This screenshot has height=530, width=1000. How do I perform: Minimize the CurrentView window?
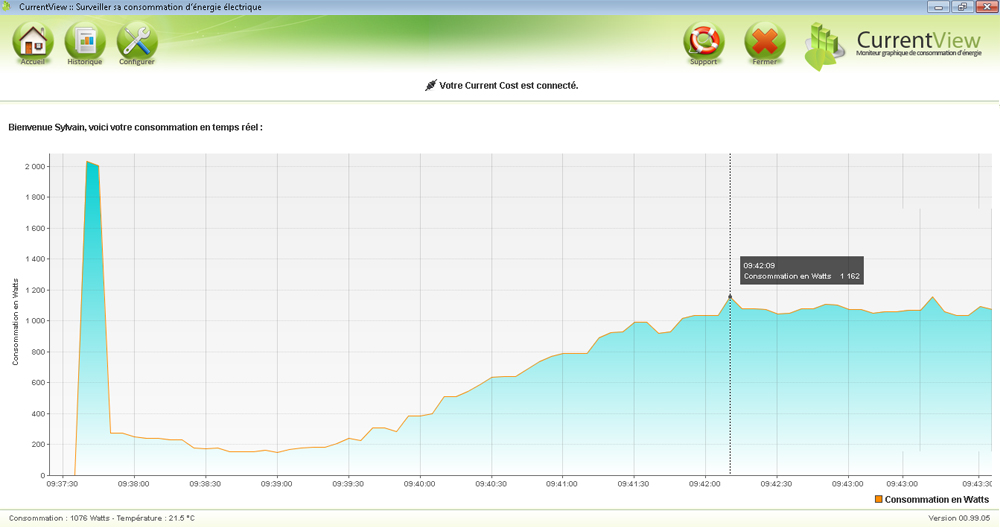click(938, 7)
